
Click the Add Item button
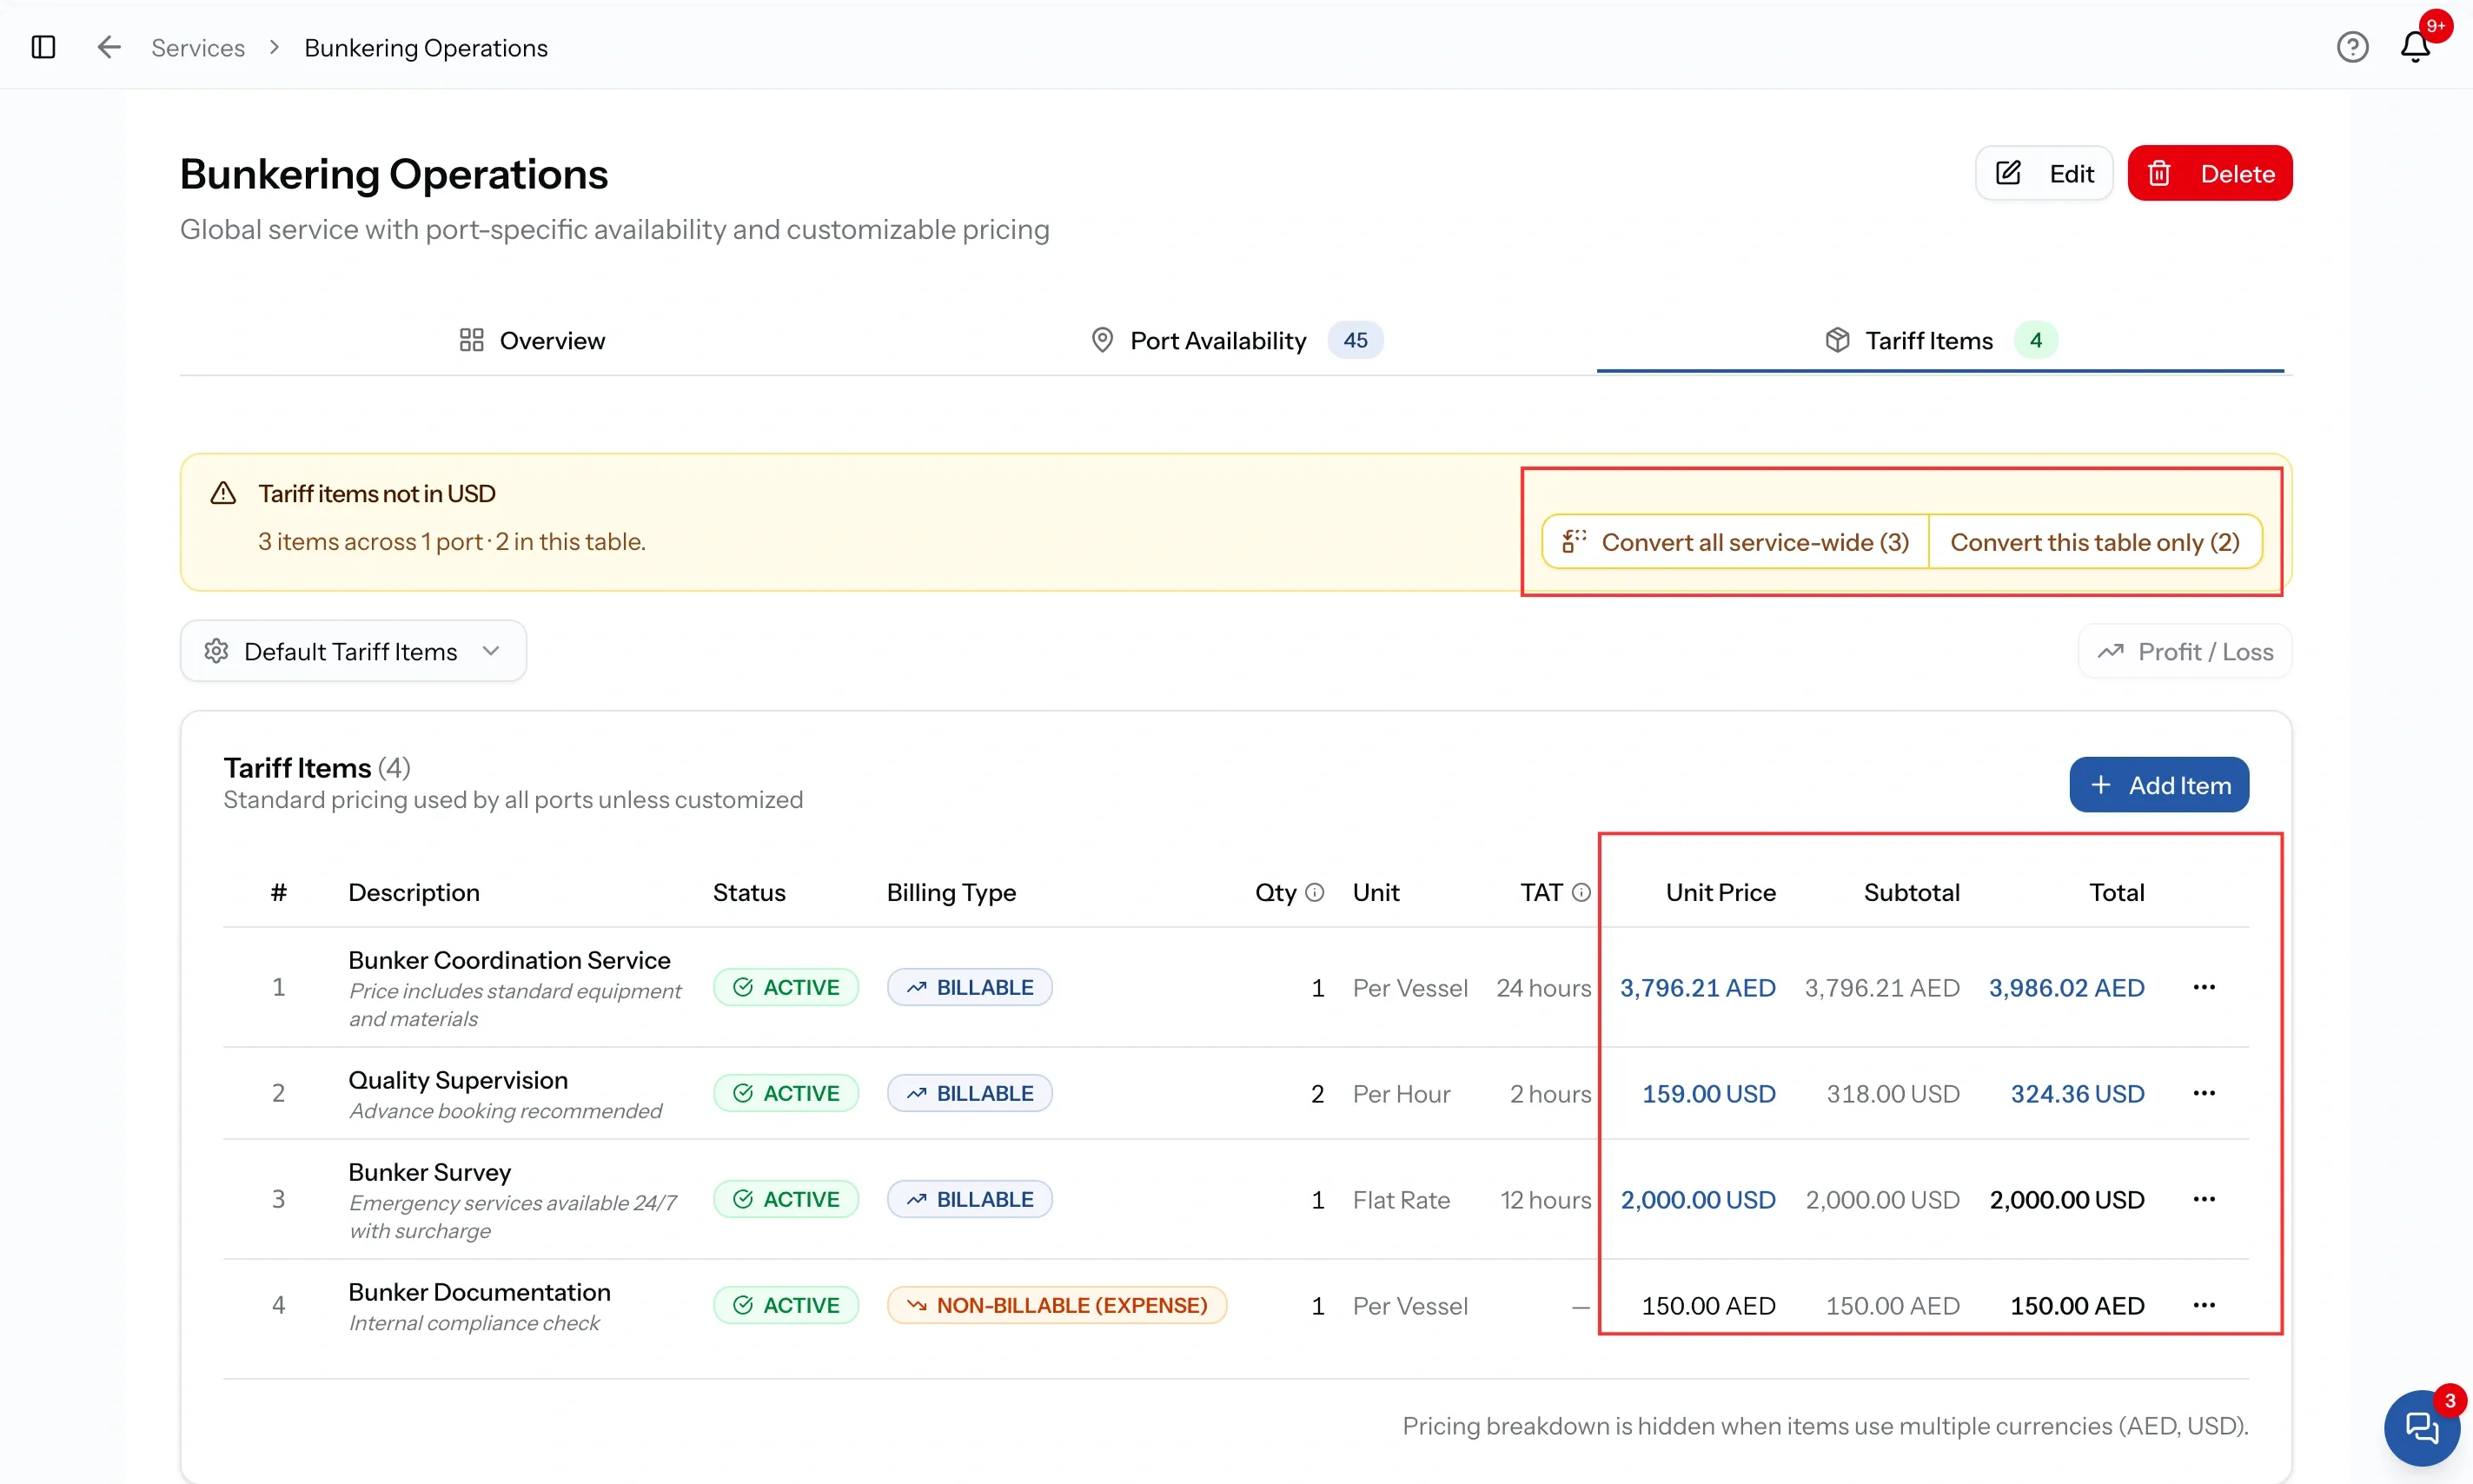click(2158, 785)
